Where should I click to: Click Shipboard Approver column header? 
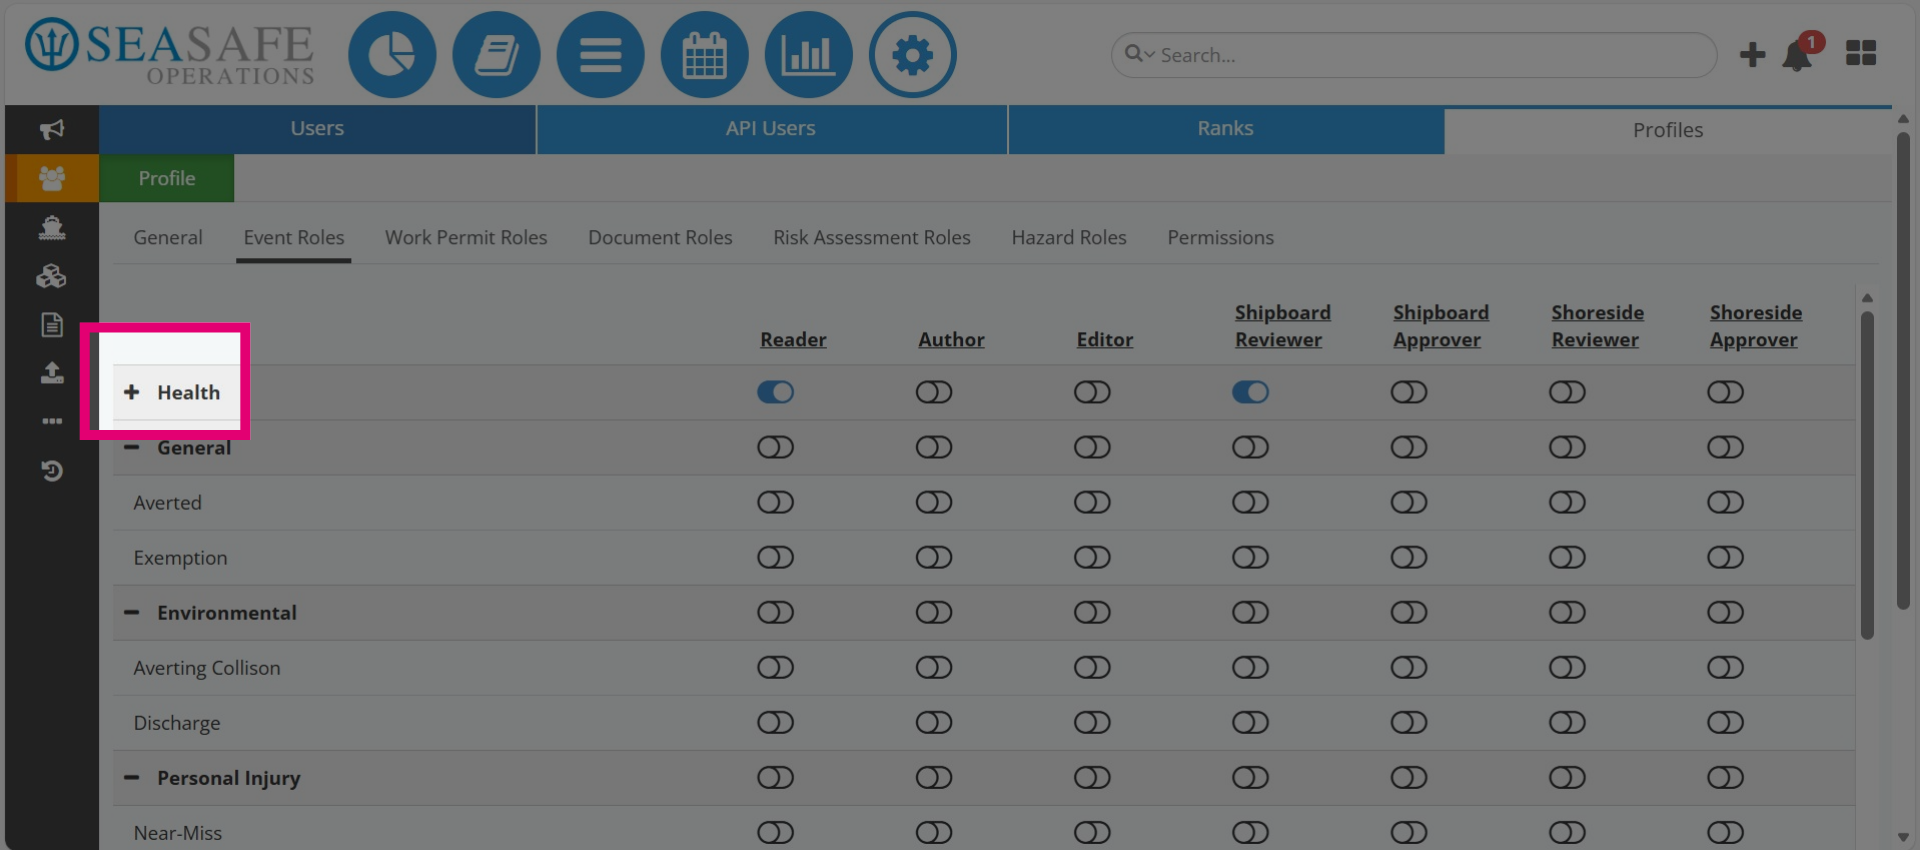(x=1441, y=326)
